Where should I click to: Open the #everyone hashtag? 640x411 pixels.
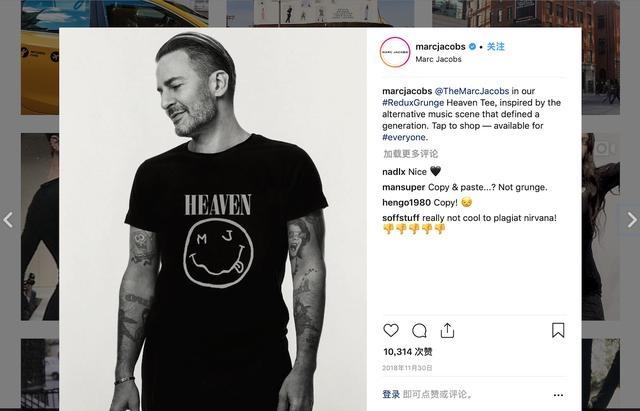coord(404,137)
